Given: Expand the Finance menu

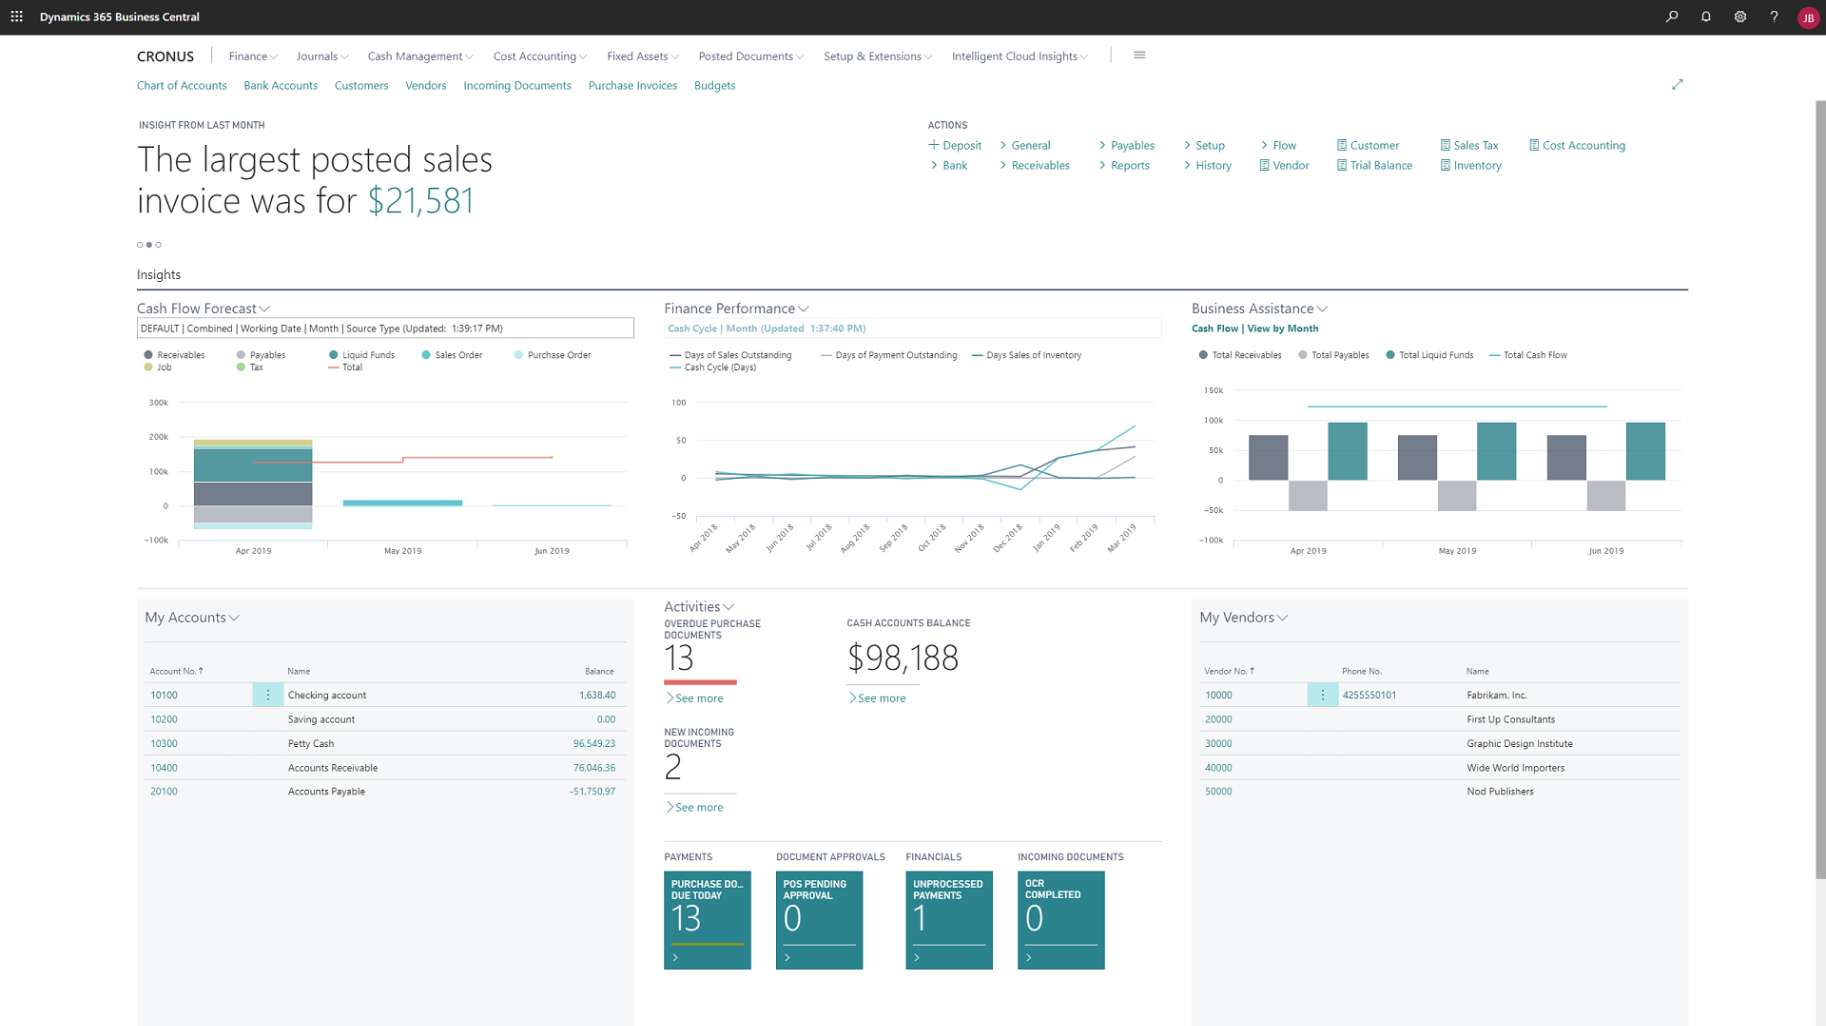Looking at the screenshot, I should (252, 56).
